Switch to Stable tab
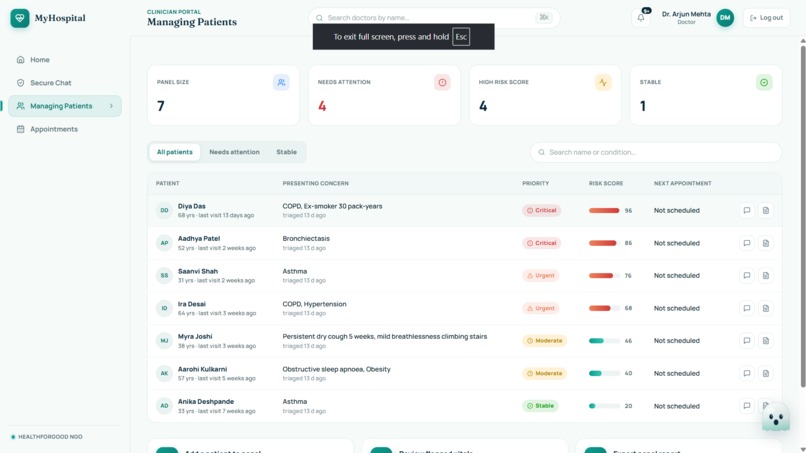The height and width of the screenshot is (453, 806). click(286, 152)
